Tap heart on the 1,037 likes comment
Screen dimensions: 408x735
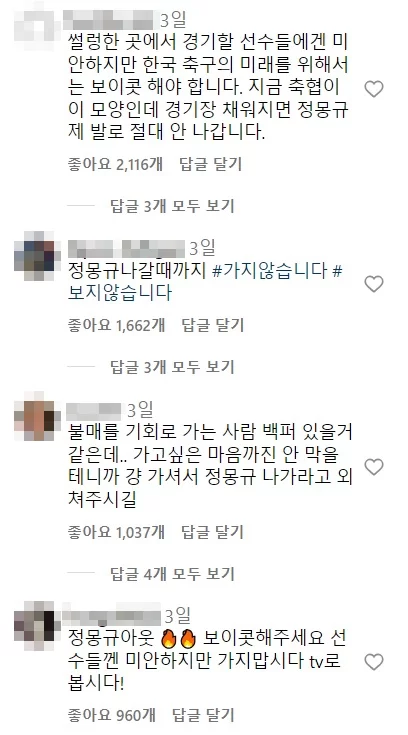374,467
